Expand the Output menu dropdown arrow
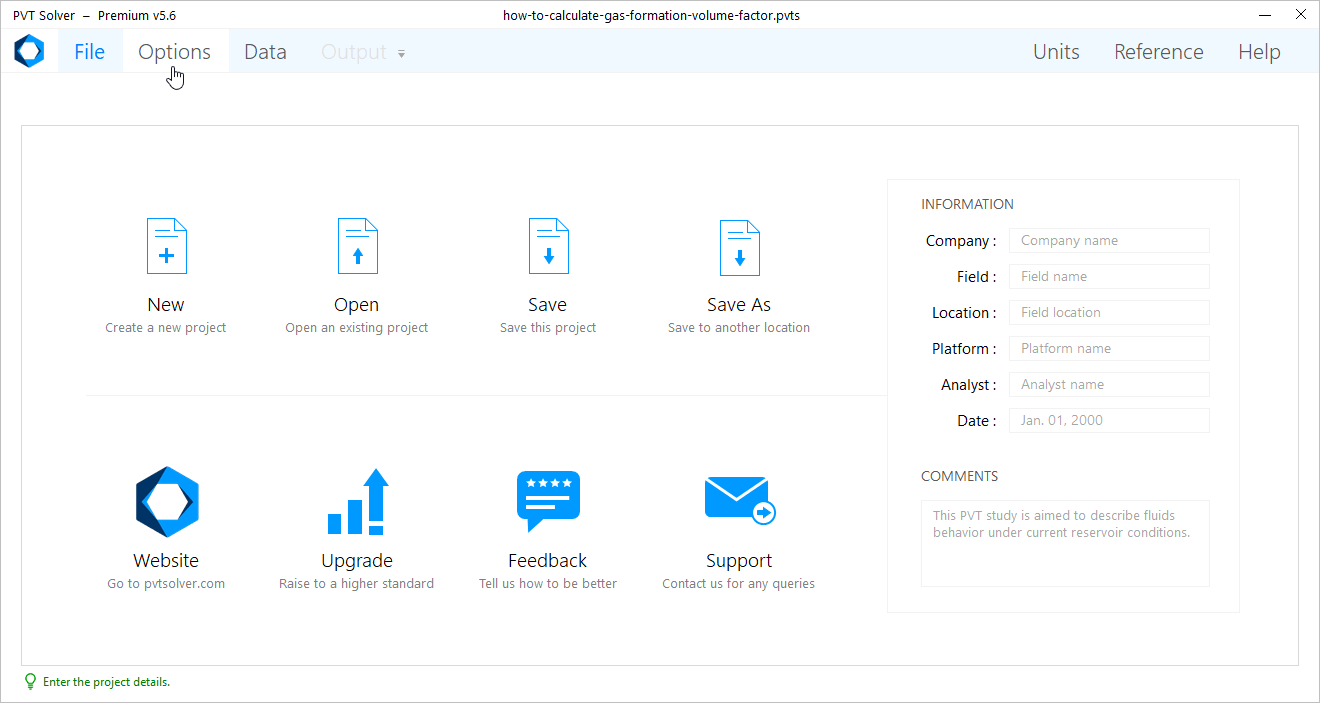The image size is (1320, 703). point(401,54)
